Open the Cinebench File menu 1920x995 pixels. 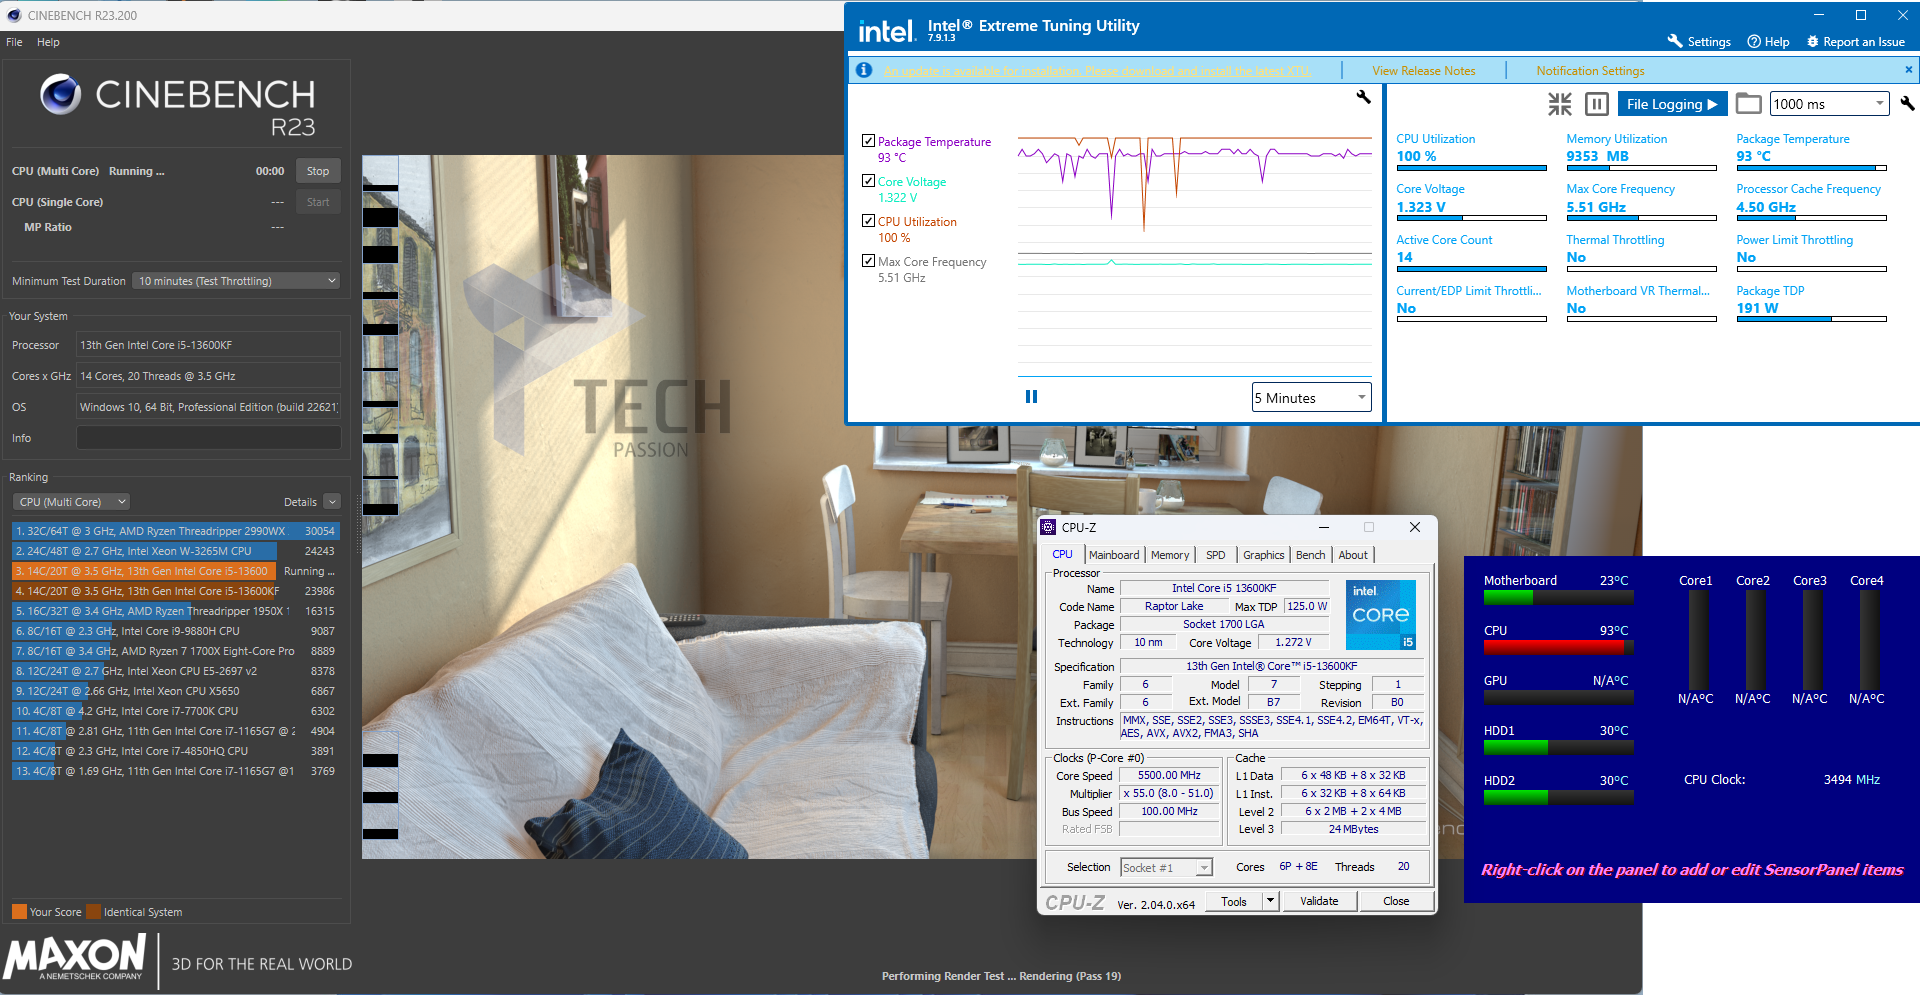tap(14, 42)
